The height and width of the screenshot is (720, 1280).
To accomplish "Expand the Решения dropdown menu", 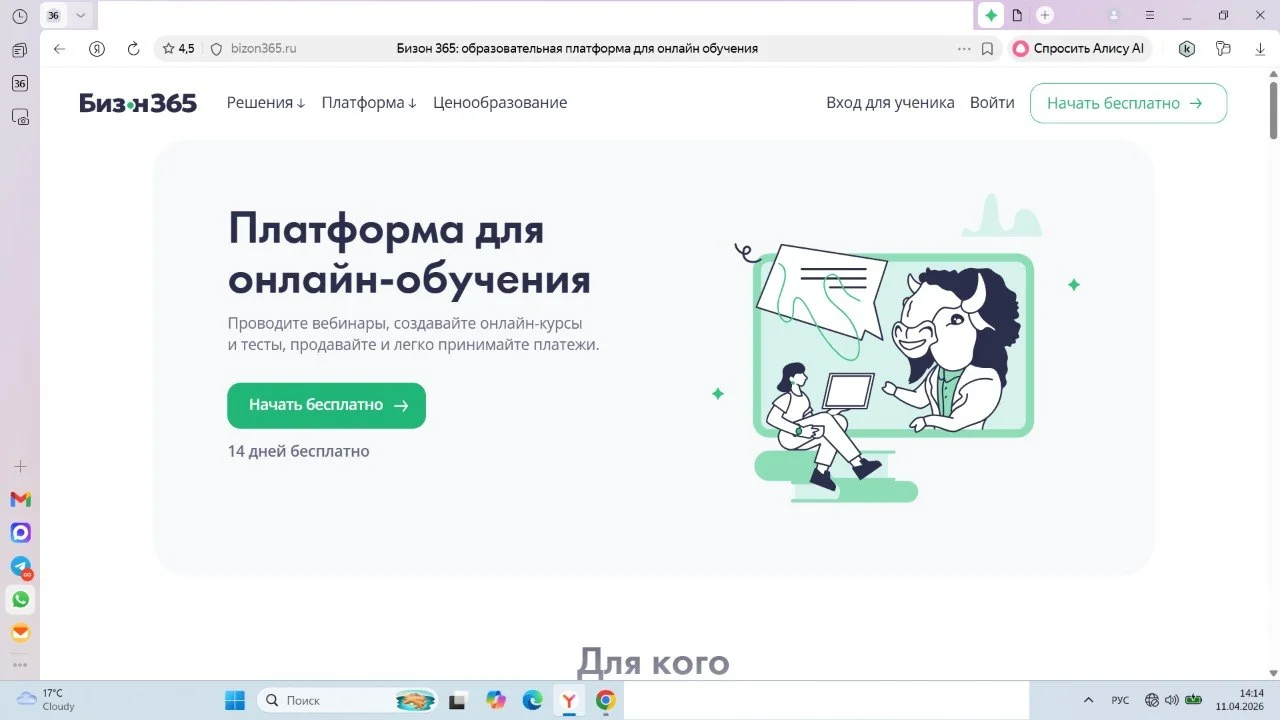I will click(266, 103).
